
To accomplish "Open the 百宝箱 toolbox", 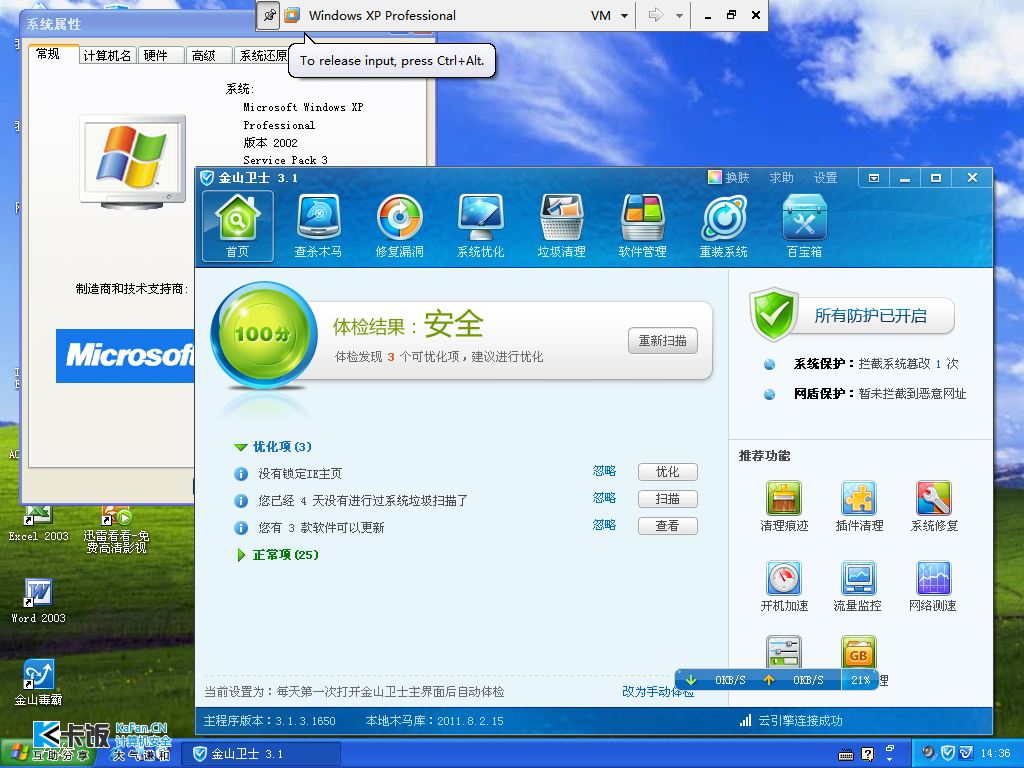I will 804,226.
